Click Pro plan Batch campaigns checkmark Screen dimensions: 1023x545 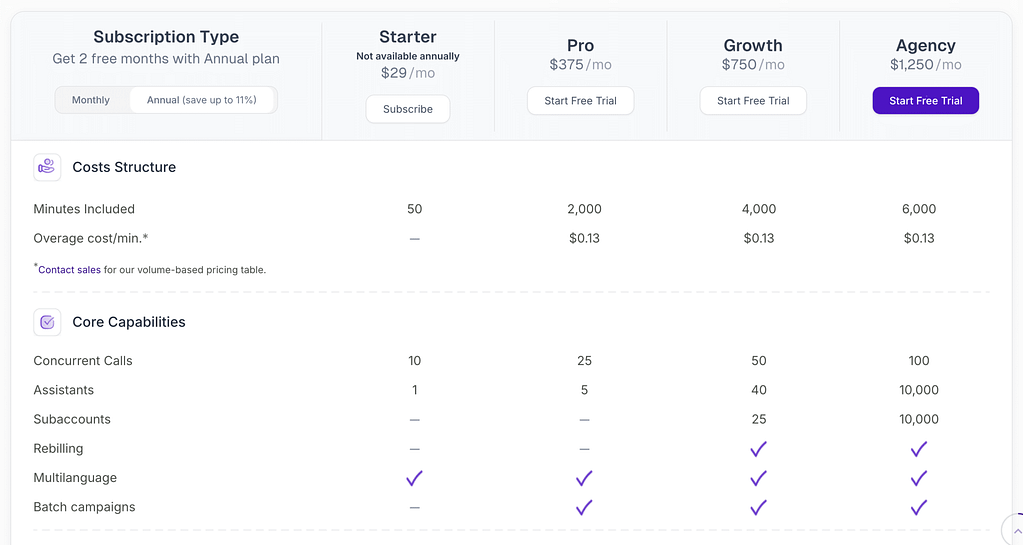584,507
